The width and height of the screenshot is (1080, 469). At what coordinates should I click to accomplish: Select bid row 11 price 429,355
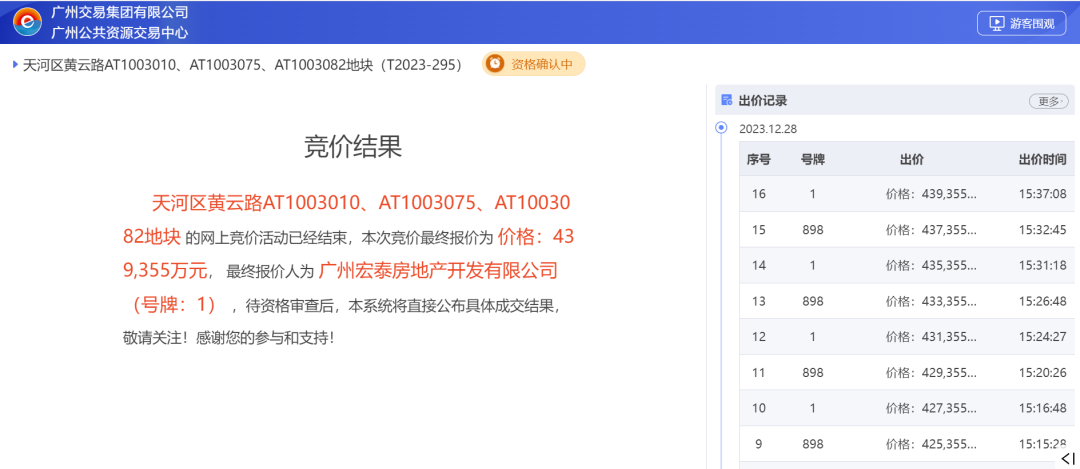pos(931,373)
